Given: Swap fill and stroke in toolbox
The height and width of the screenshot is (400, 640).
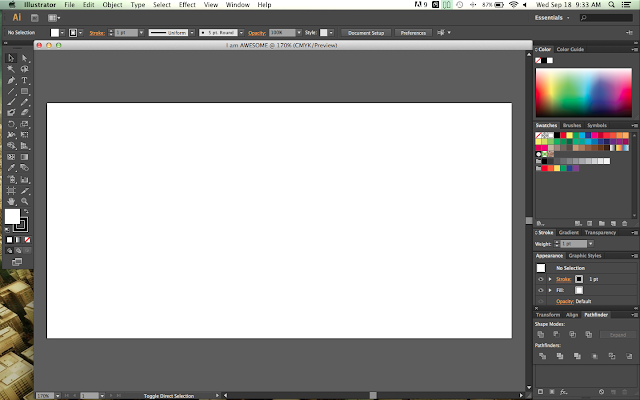Looking at the screenshot, I should tap(27, 211).
